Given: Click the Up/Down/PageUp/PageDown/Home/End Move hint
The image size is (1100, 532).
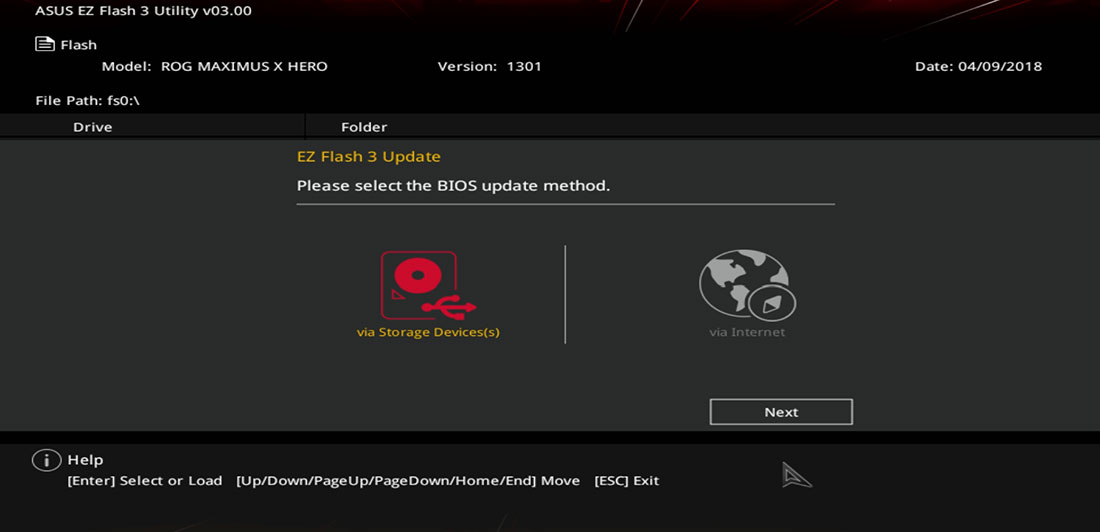Looking at the screenshot, I should [x=408, y=481].
